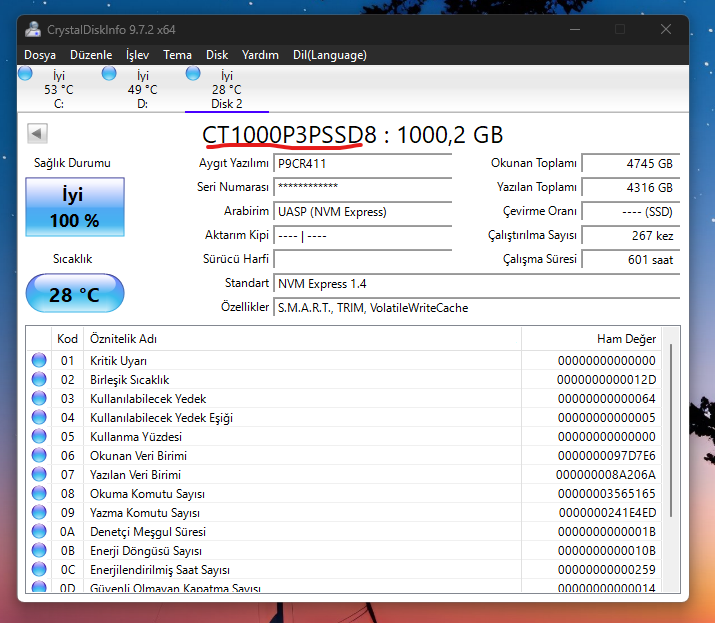This screenshot has width=715, height=623.
Task: Click the status orb of Yazılan Veri Birimi row
Action: [39, 474]
